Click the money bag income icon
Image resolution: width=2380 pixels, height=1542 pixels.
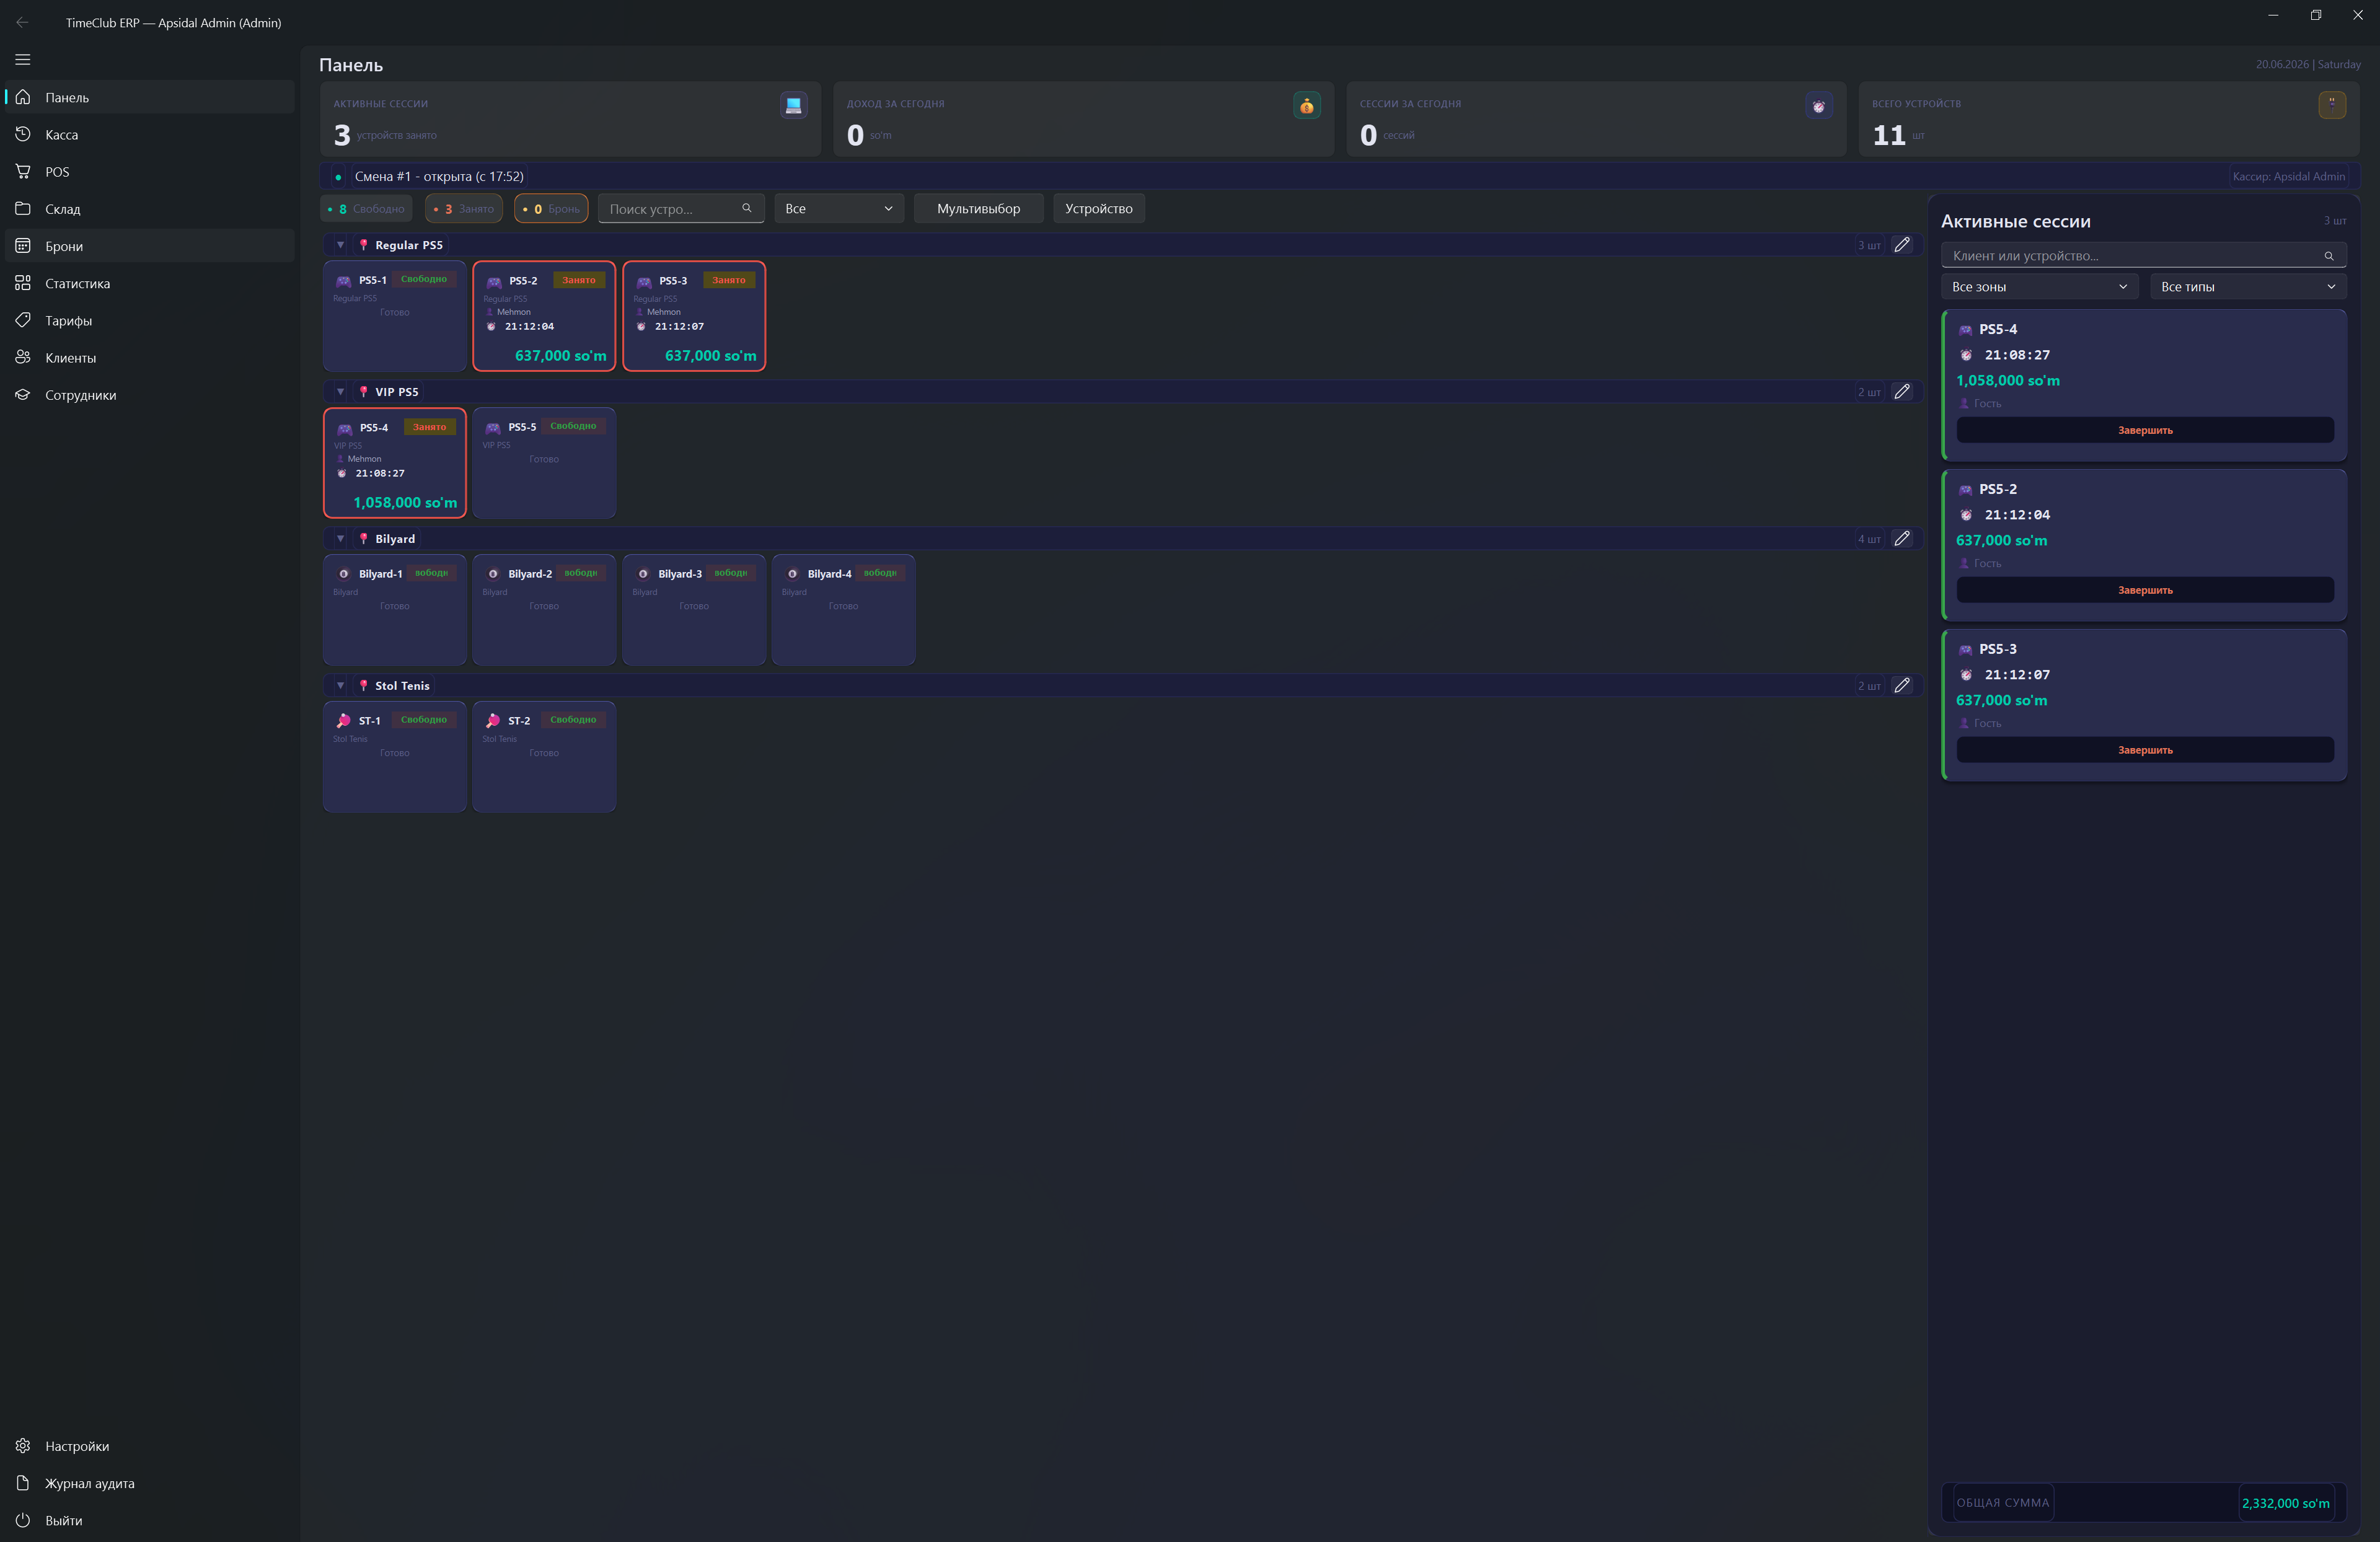[x=1307, y=105]
